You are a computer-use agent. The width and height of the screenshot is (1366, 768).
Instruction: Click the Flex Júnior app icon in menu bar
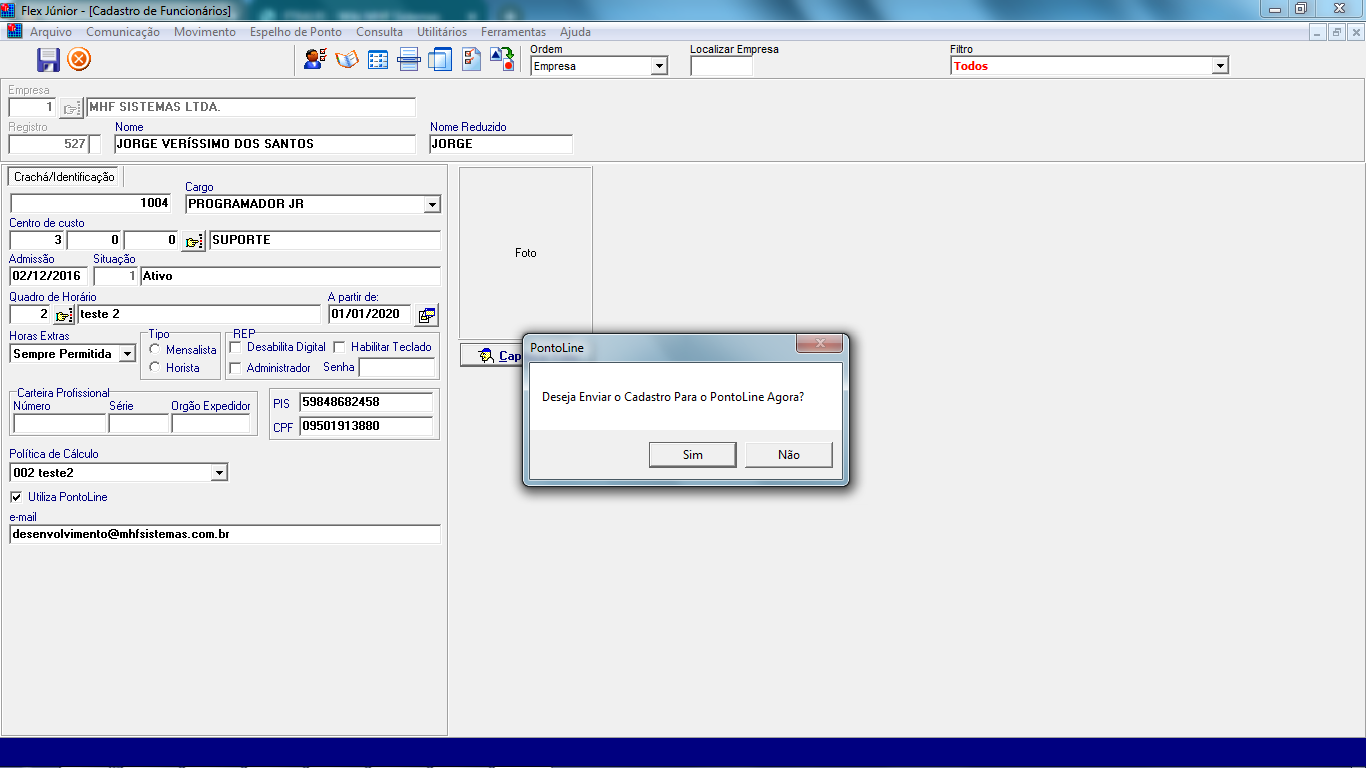[x=14, y=31]
